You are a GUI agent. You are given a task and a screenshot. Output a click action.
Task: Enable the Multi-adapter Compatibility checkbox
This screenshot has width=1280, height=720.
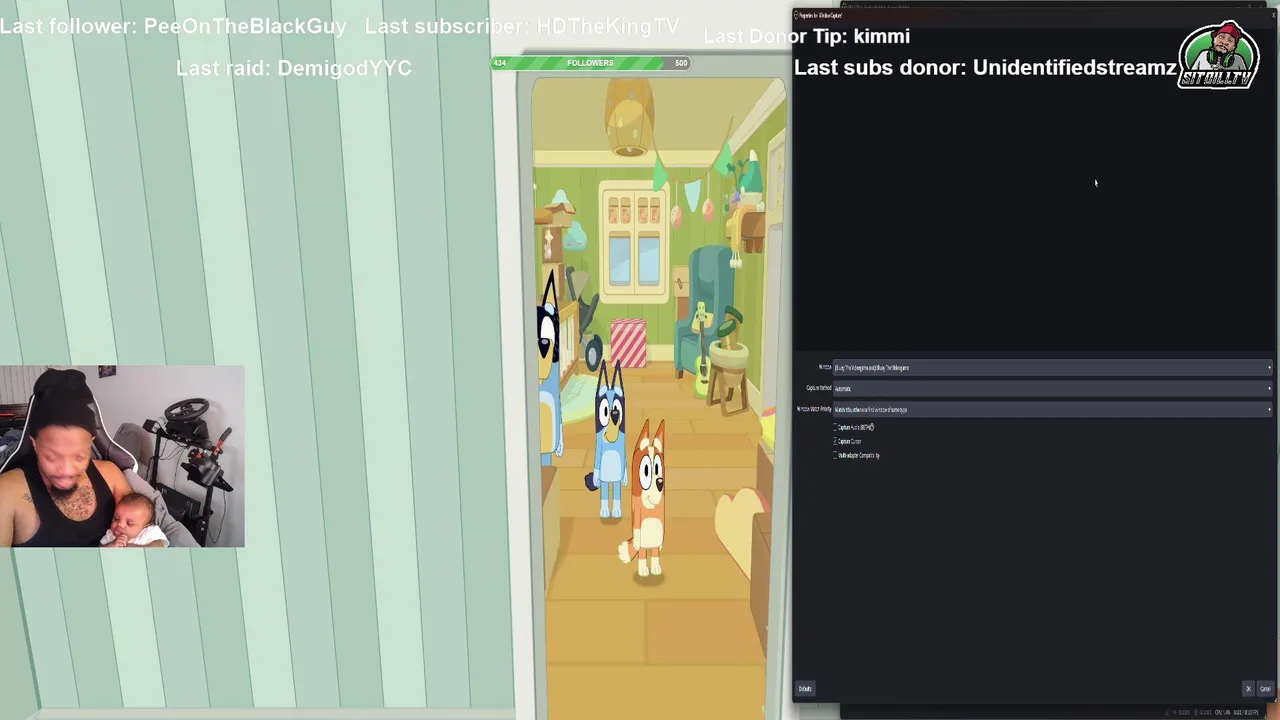click(836, 455)
